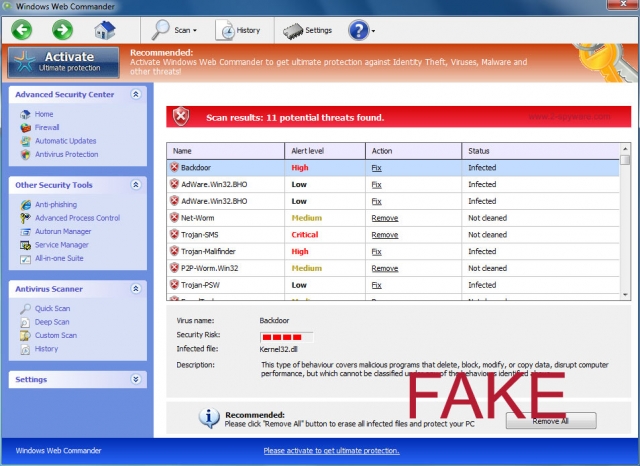Click the Action column header
The image size is (640, 466).
pos(413,151)
